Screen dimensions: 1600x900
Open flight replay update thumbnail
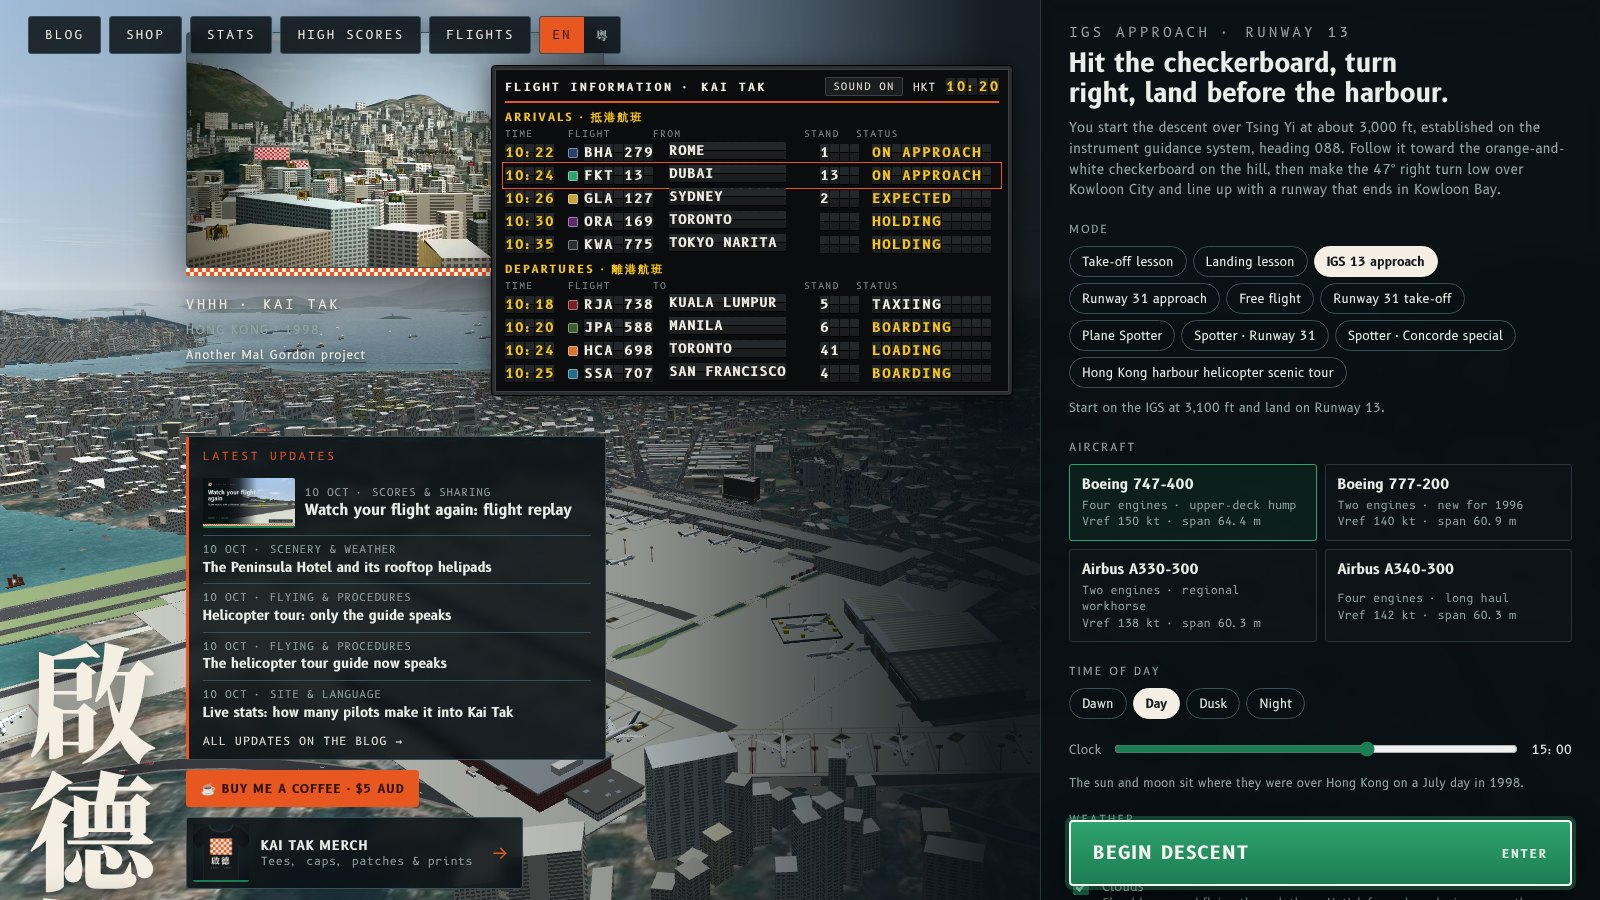click(x=249, y=502)
